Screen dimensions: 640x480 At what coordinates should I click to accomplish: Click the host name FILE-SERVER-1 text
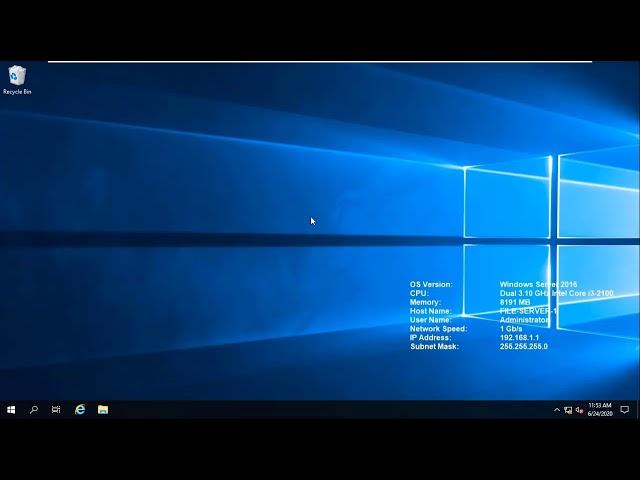point(528,311)
